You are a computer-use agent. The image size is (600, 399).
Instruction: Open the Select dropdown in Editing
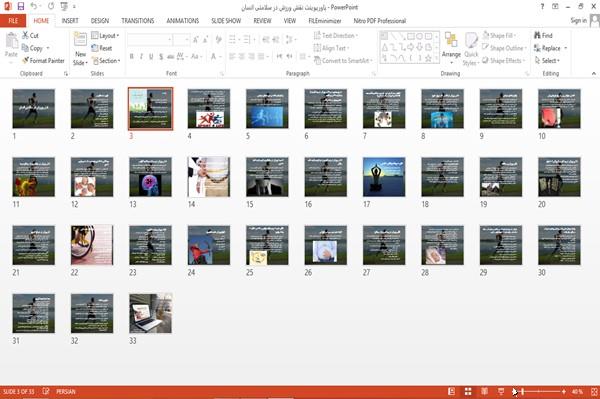click(547, 60)
